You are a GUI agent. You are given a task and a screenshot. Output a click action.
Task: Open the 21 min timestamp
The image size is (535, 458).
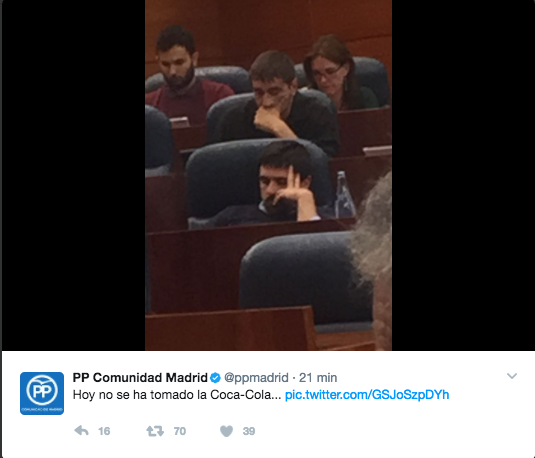[x=318, y=378]
